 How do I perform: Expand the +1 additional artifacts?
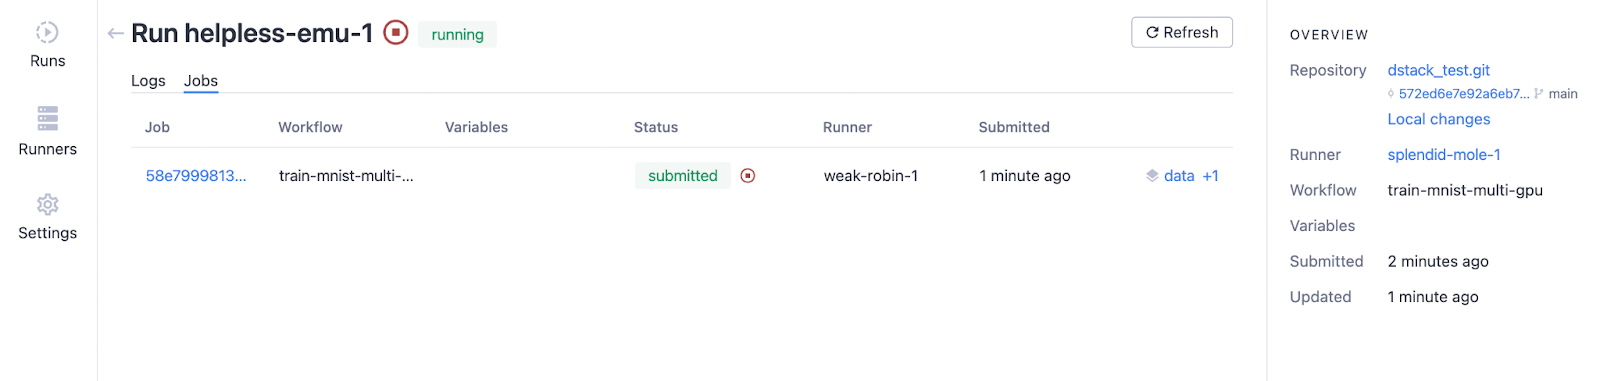[x=1210, y=176]
